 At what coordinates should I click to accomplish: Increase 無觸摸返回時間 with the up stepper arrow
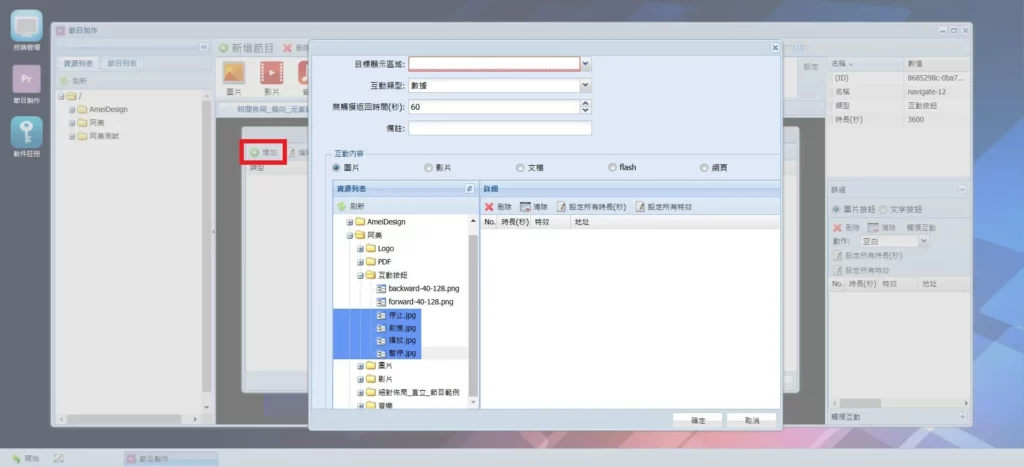(x=586, y=102)
